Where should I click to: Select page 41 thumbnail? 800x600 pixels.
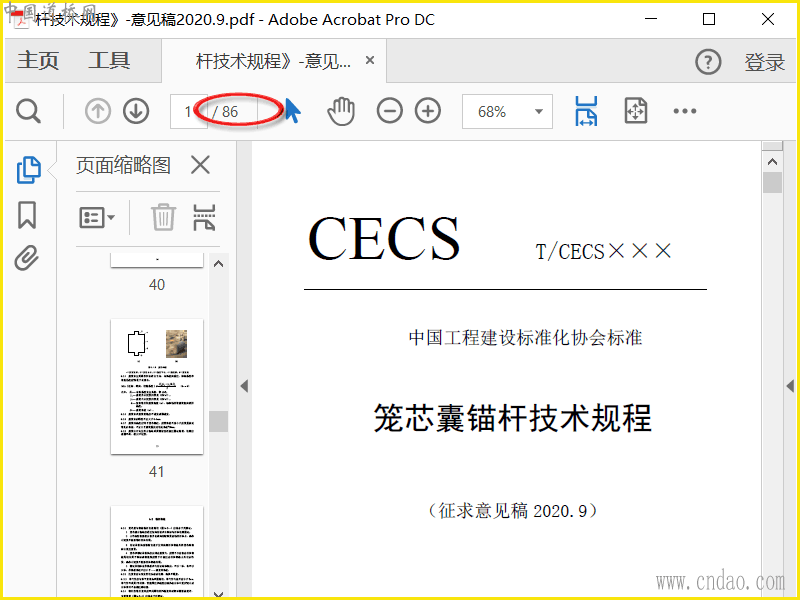point(157,386)
